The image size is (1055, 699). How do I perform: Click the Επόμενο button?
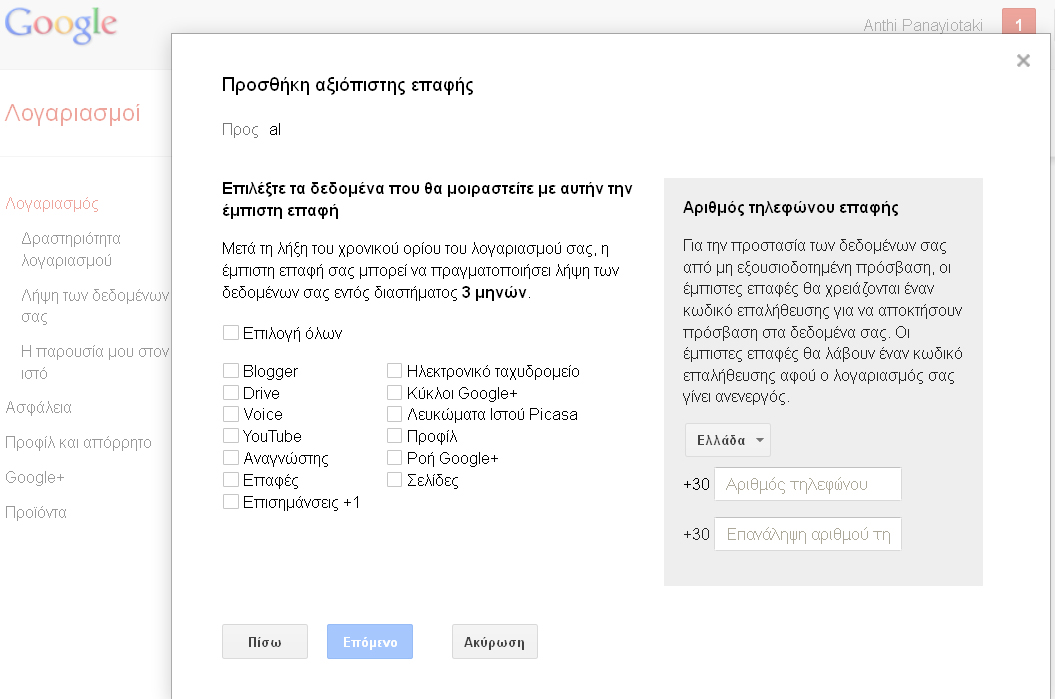pyautogui.click(x=370, y=642)
